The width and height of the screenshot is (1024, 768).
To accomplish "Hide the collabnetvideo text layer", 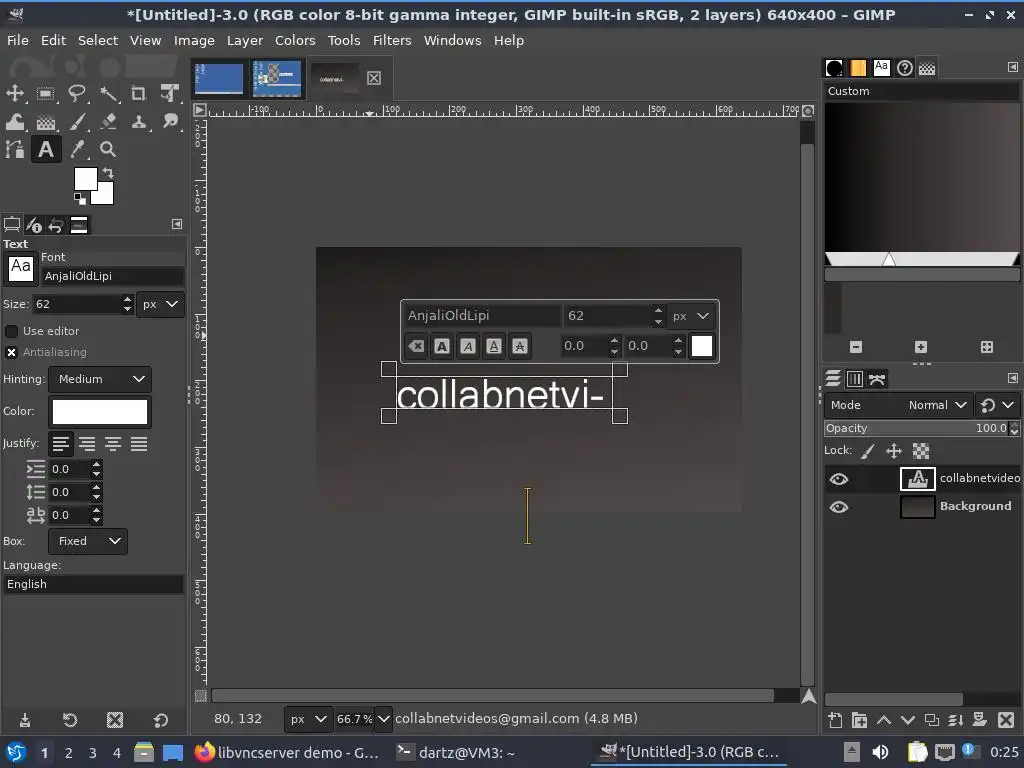I will [839, 479].
